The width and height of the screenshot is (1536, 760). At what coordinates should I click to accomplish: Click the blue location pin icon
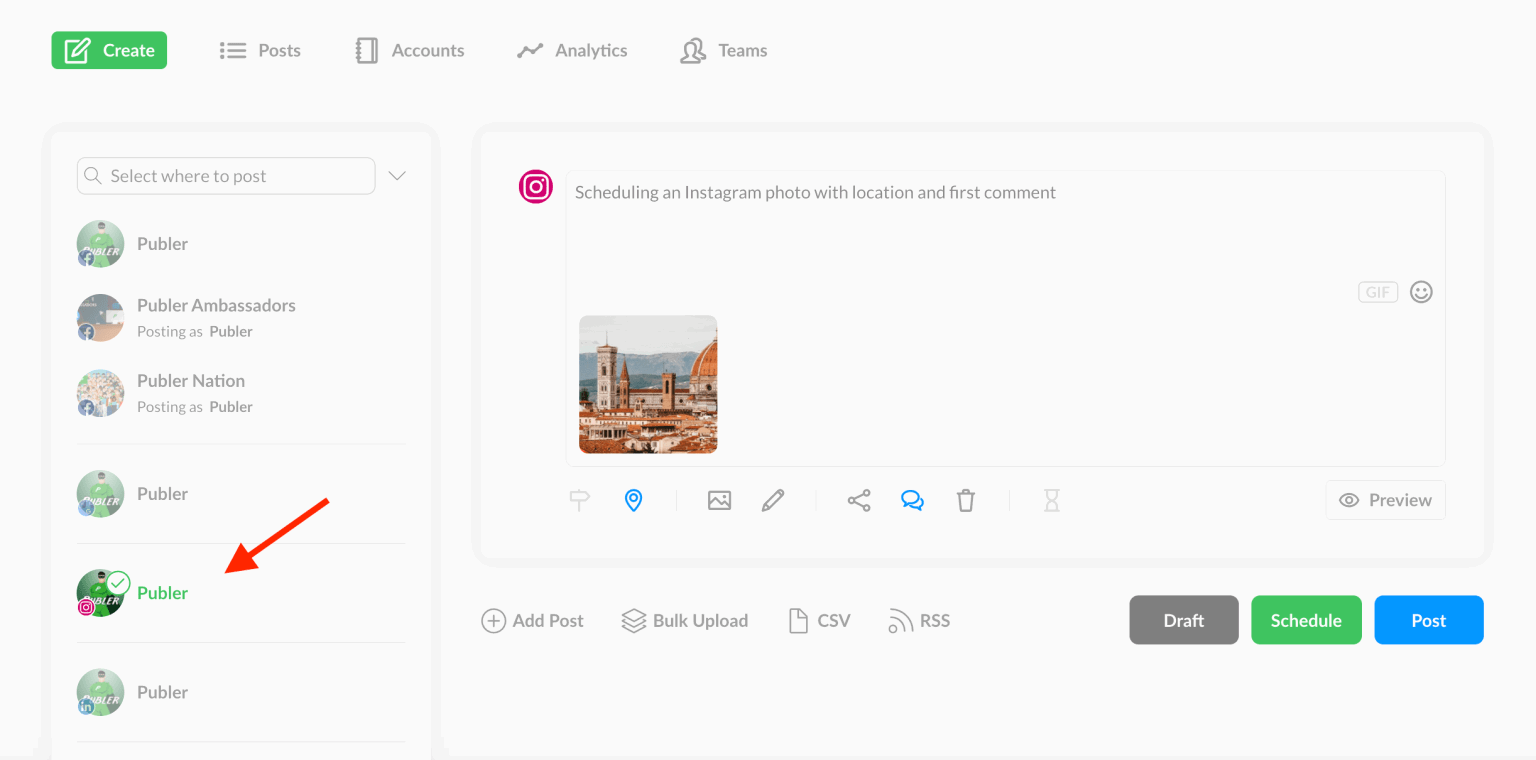pyautogui.click(x=633, y=499)
